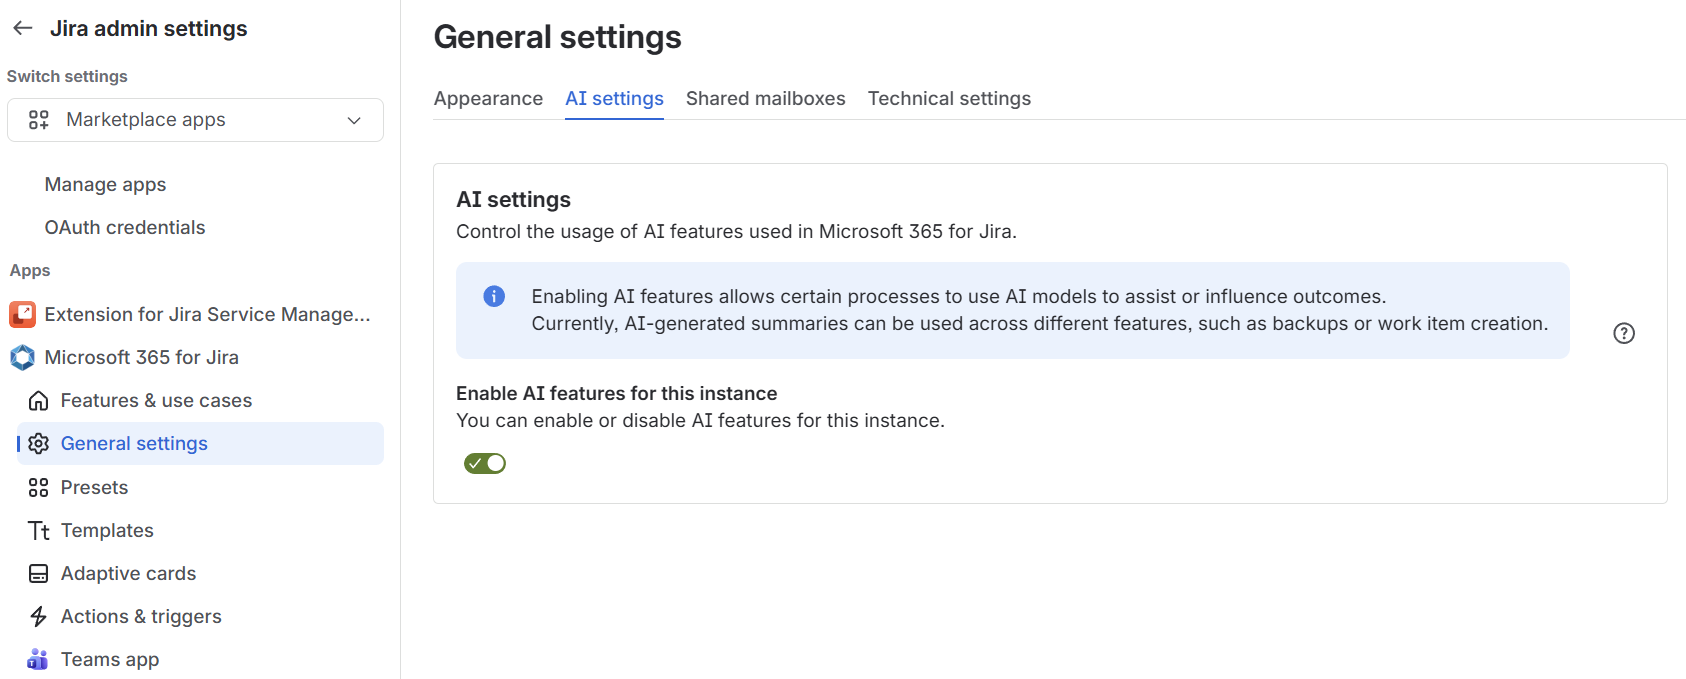
Task: Expand the Marketplace apps dropdown chevron
Action: tap(354, 120)
